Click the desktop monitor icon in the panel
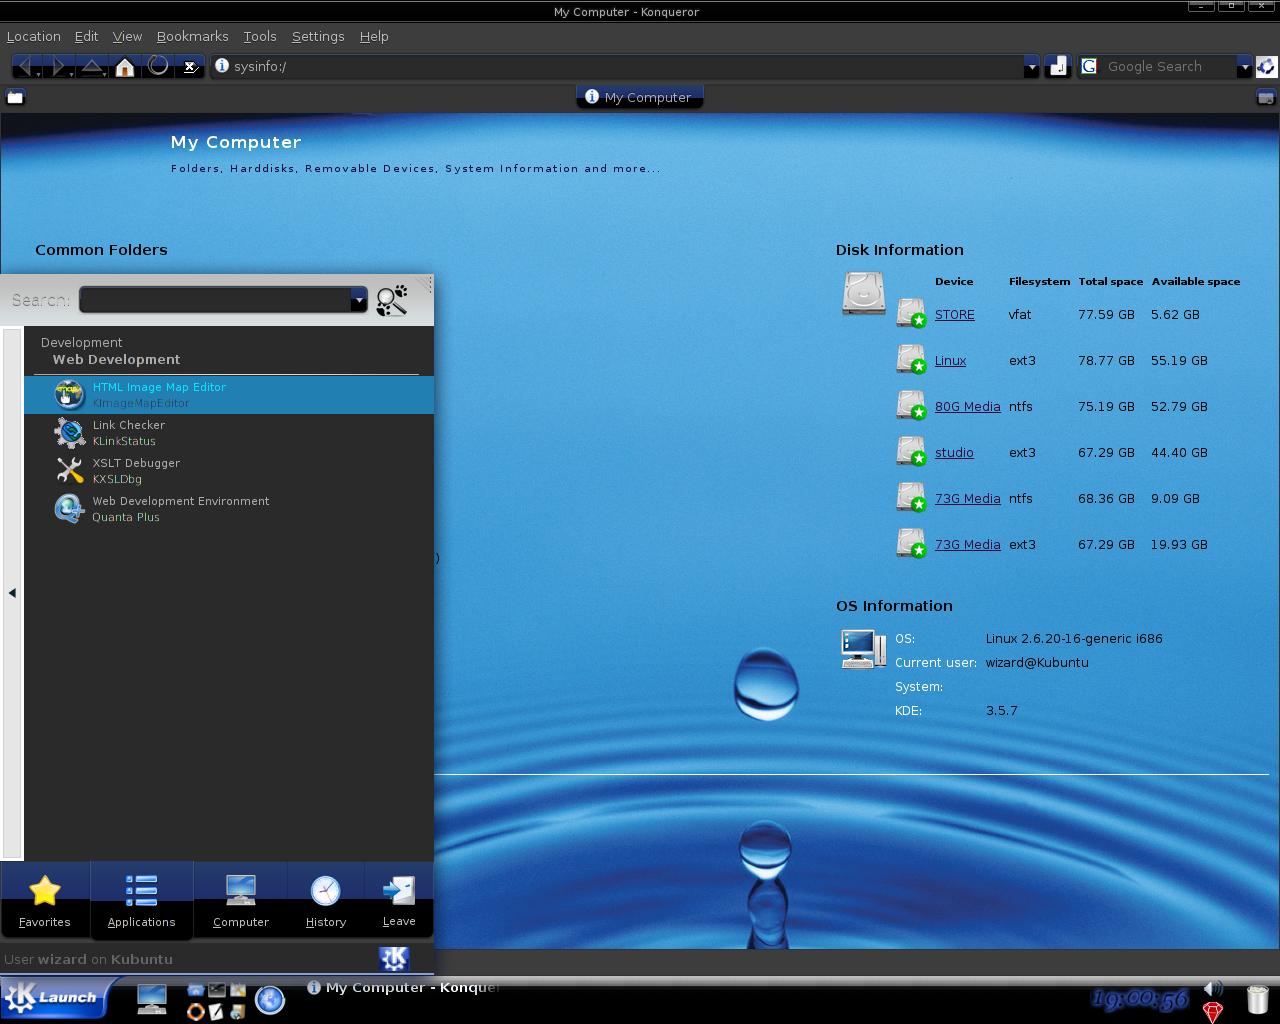The image size is (1280, 1024). [x=152, y=999]
